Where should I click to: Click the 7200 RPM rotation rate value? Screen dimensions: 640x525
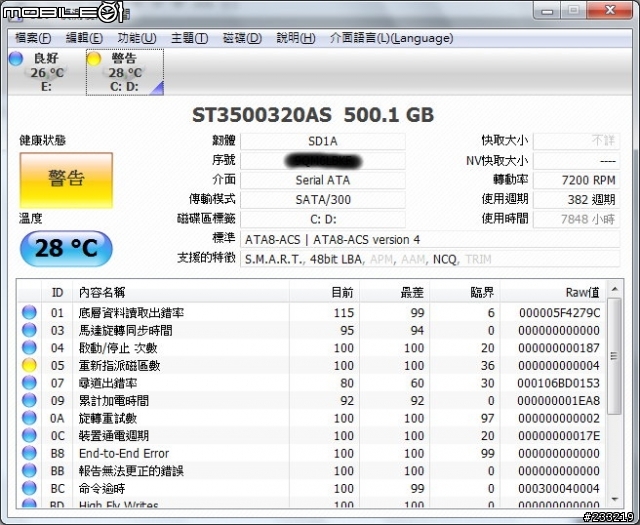point(576,180)
